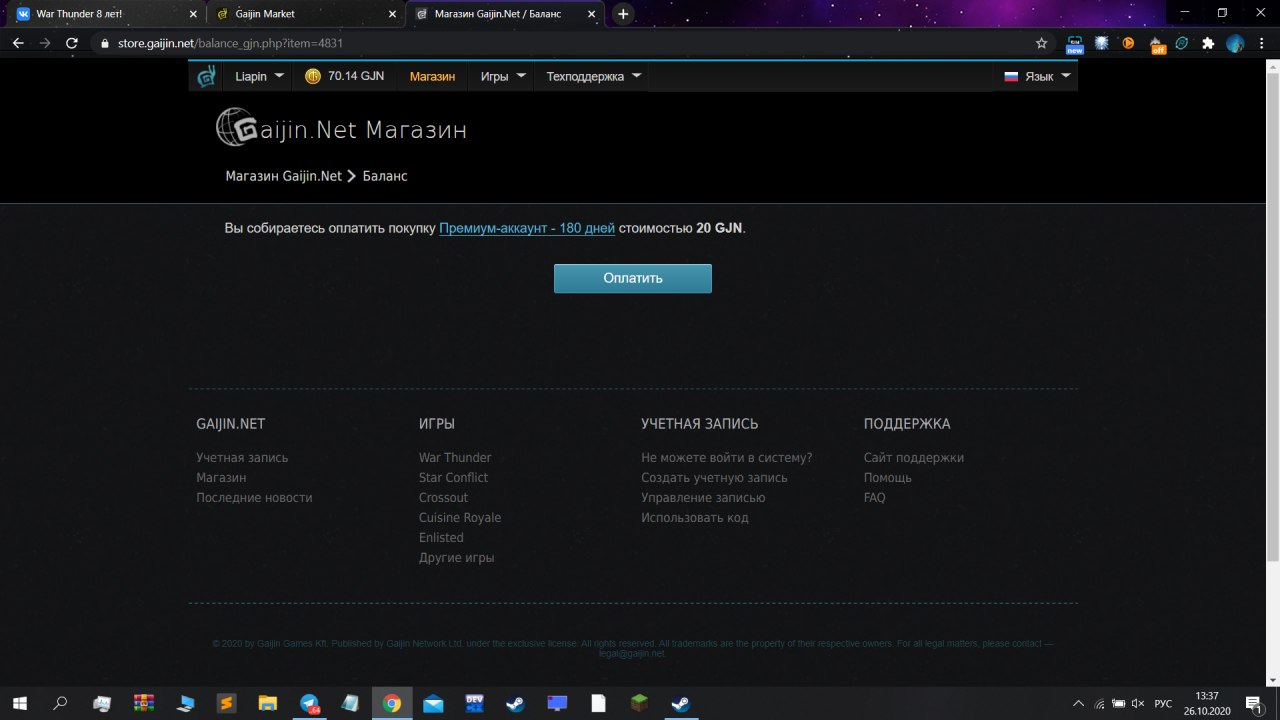Click the orange play-button extension icon
1280x720 pixels.
pyautogui.click(x=1129, y=43)
